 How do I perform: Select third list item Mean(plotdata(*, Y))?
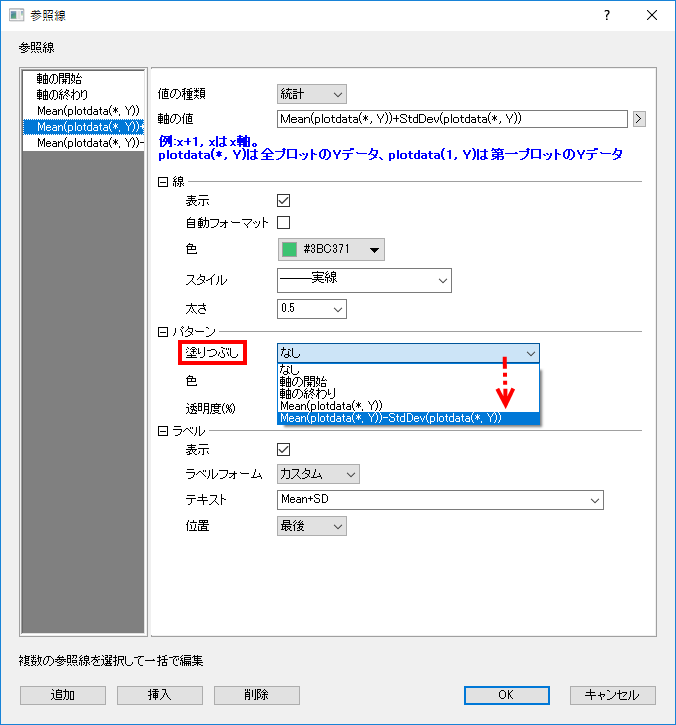(x=83, y=111)
